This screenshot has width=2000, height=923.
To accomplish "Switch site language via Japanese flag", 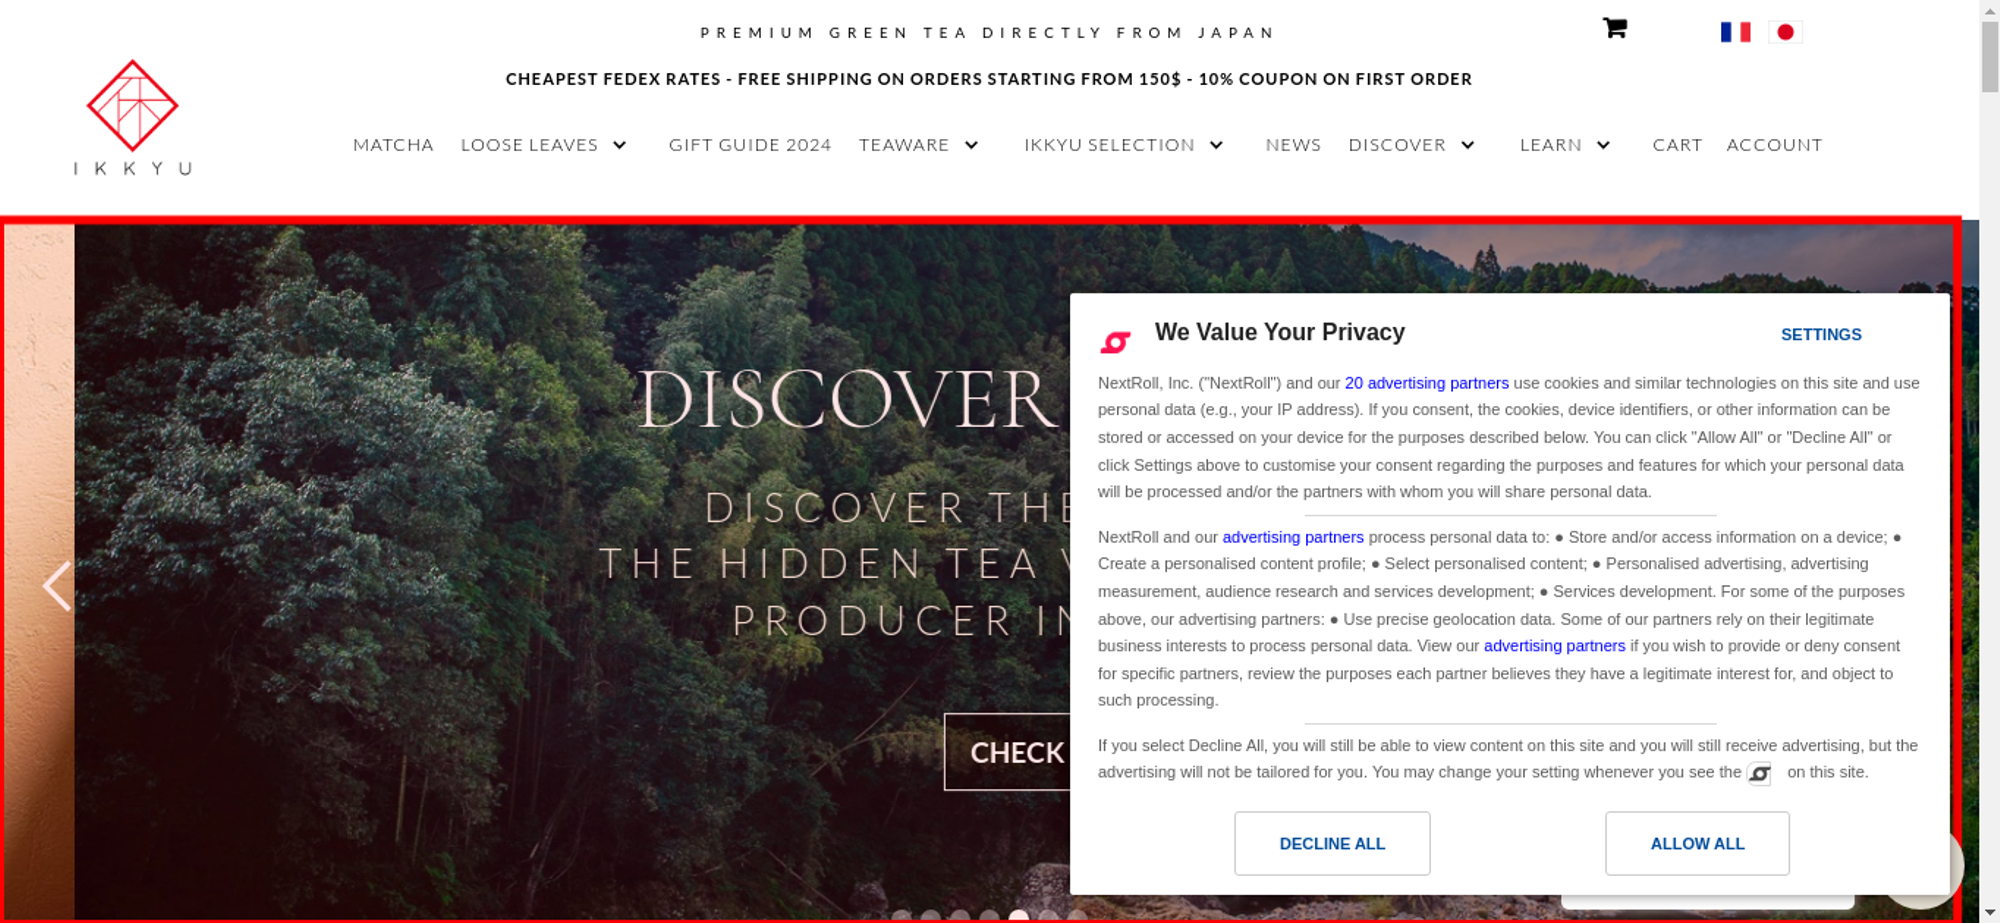I will (1785, 32).
